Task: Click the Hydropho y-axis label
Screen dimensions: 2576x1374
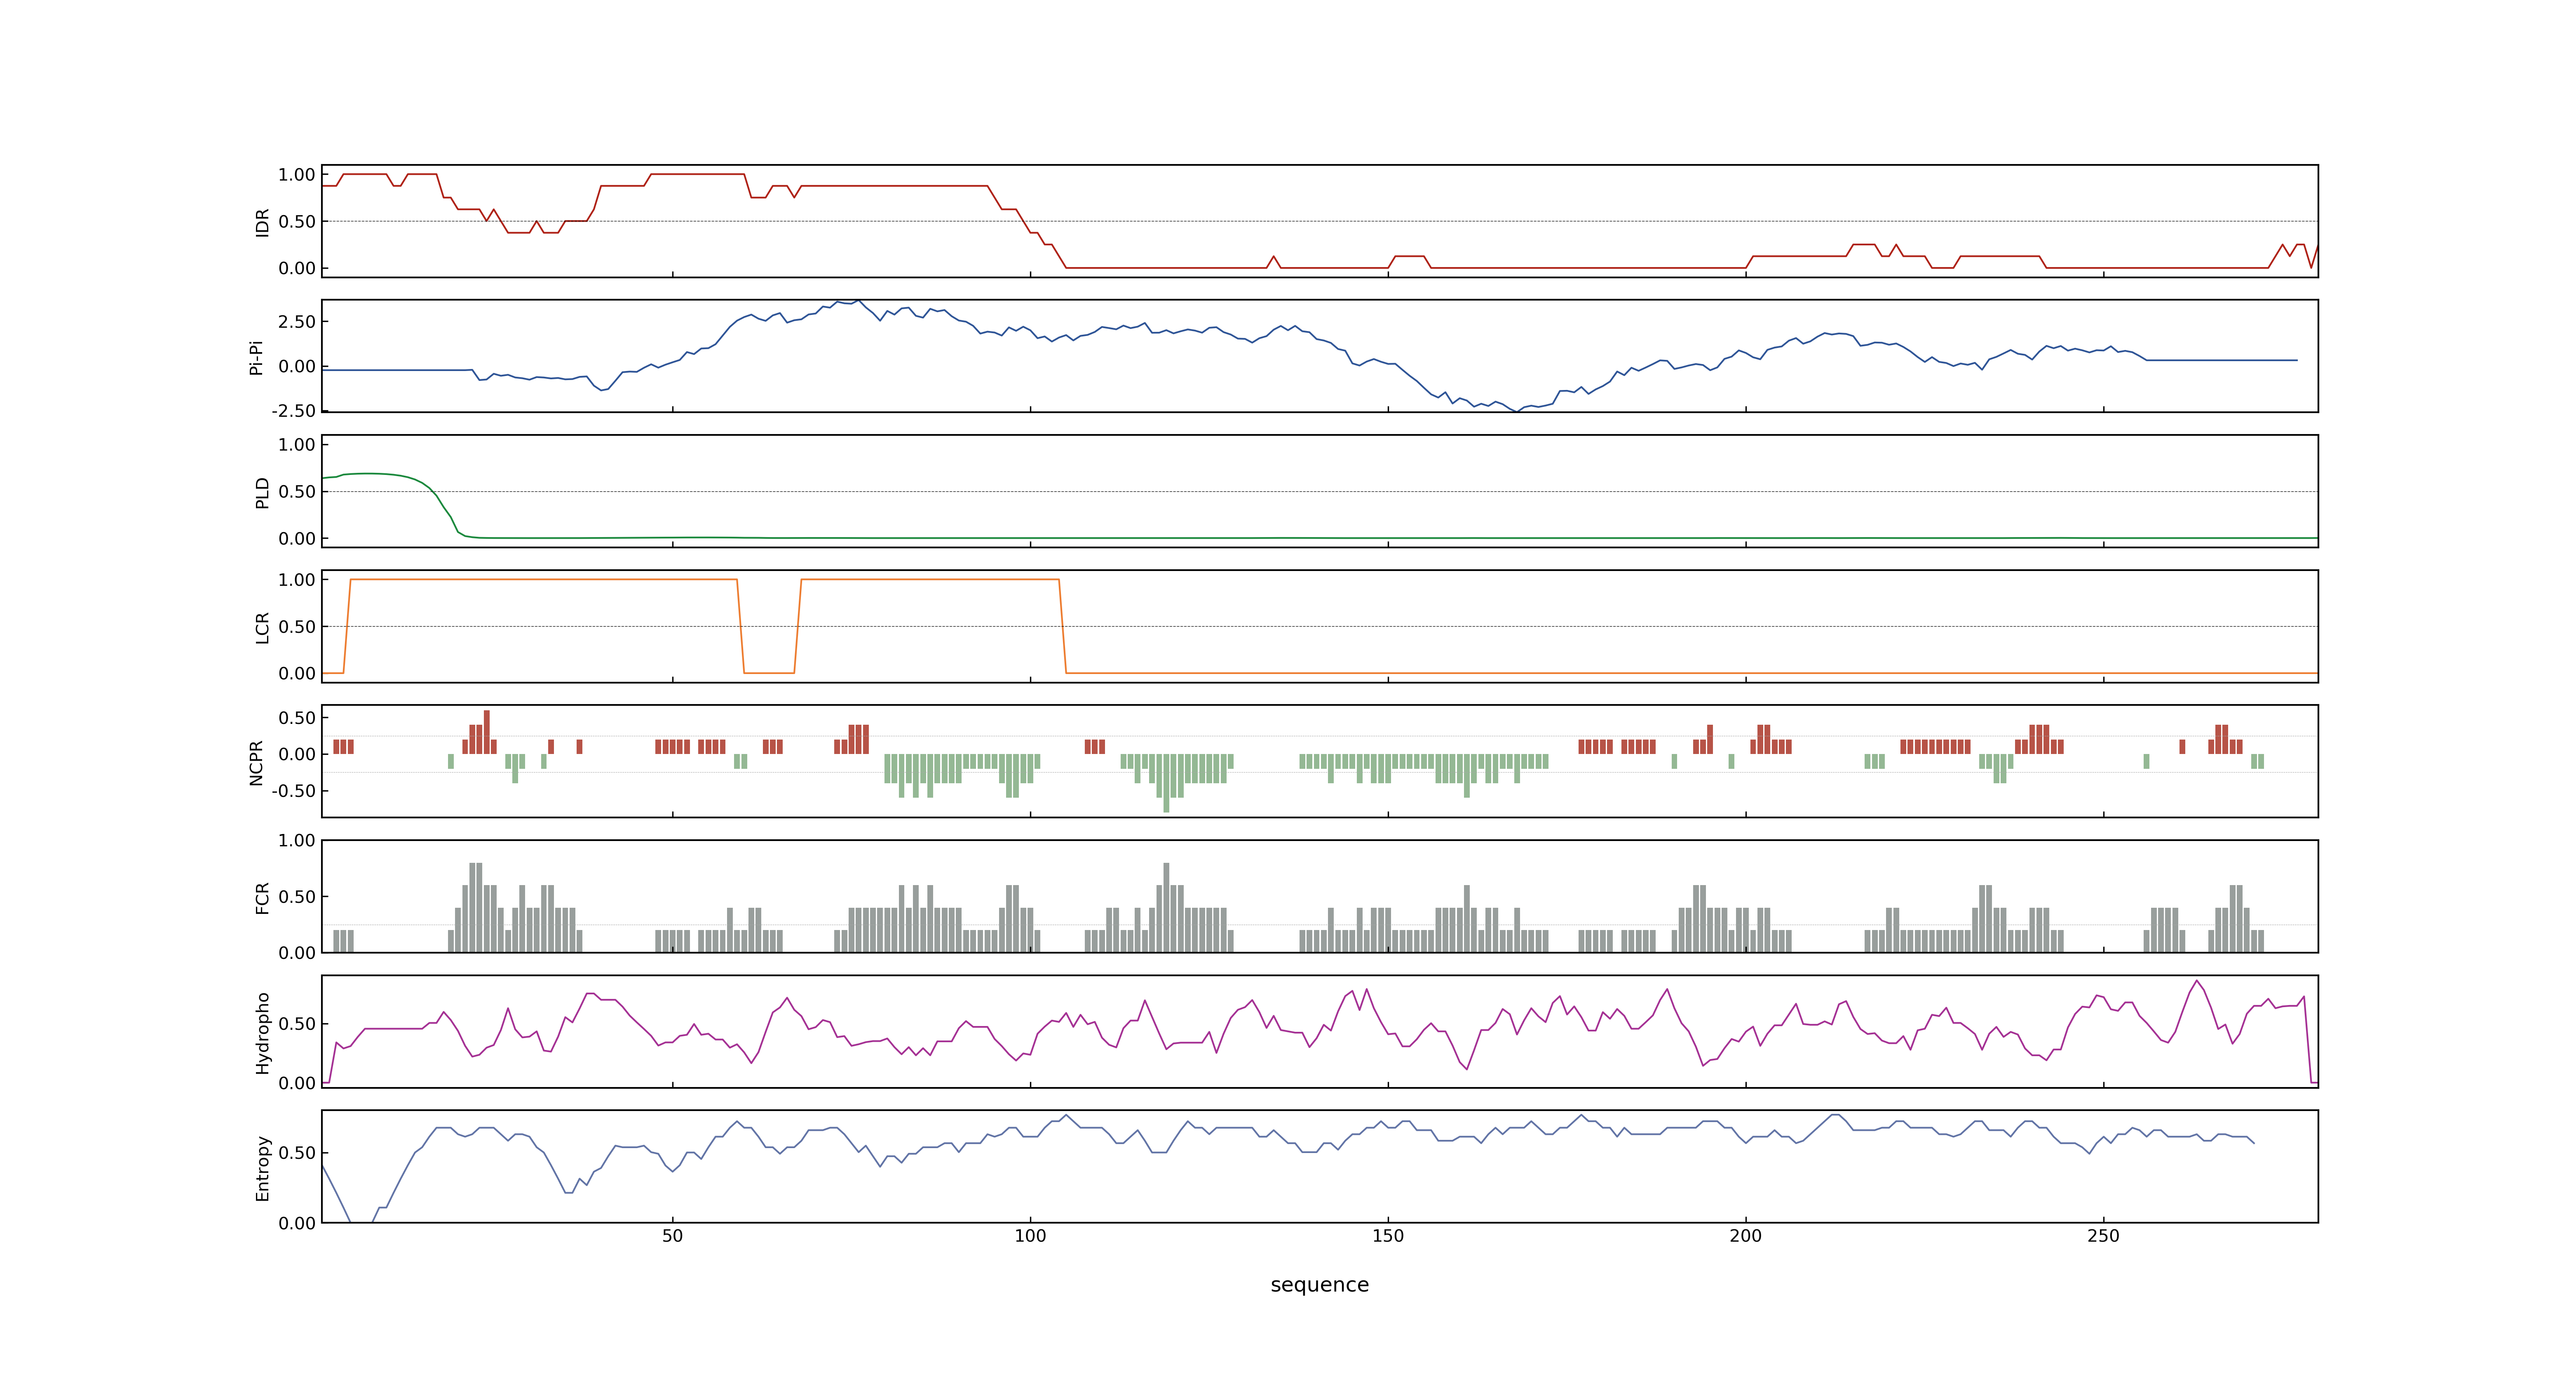Action: point(262,1033)
